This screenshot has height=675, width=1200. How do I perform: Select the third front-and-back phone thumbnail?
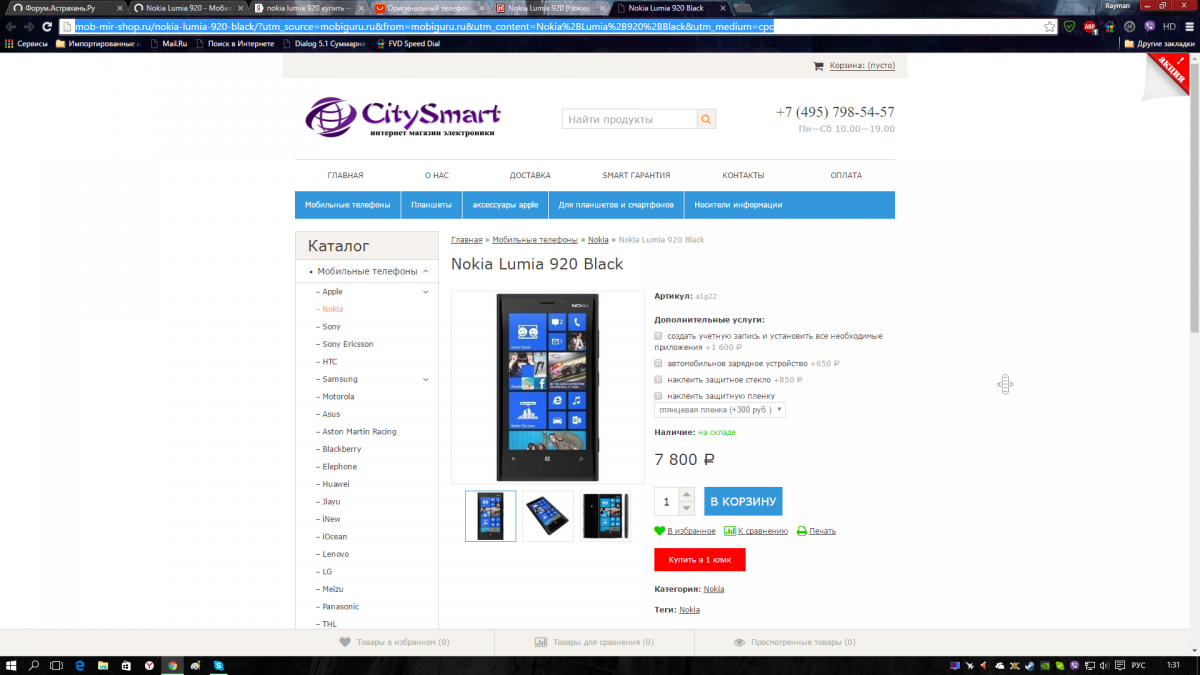point(605,516)
